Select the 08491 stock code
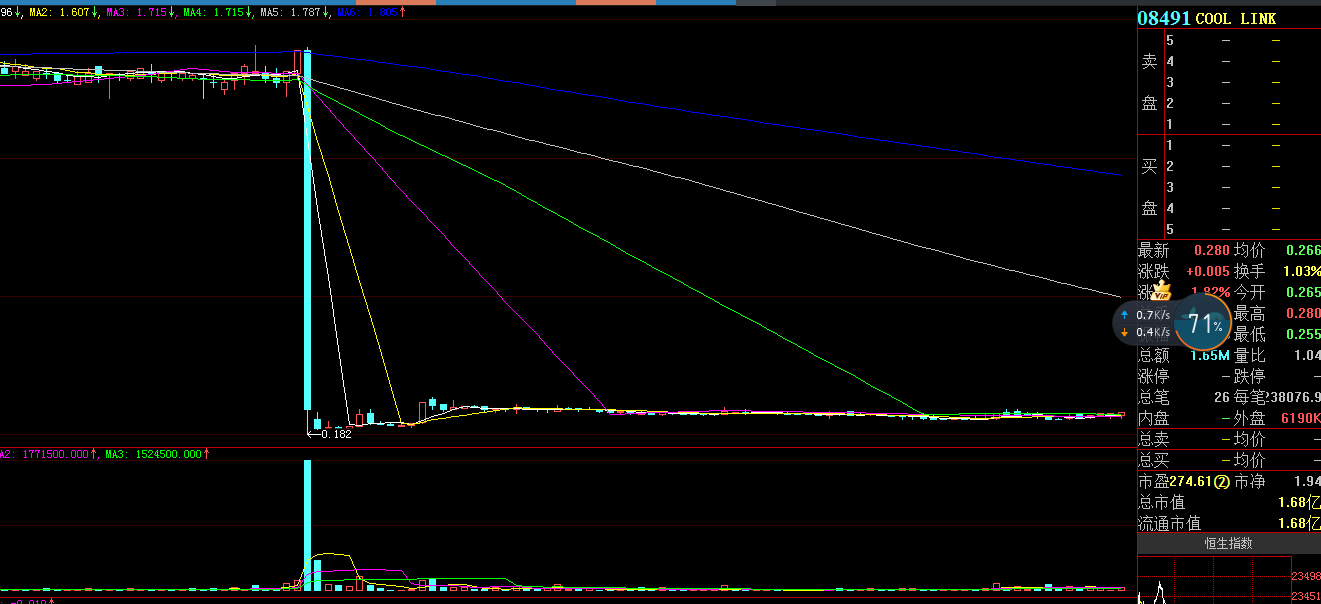This screenshot has height=604, width=1321. [1163, 19]
